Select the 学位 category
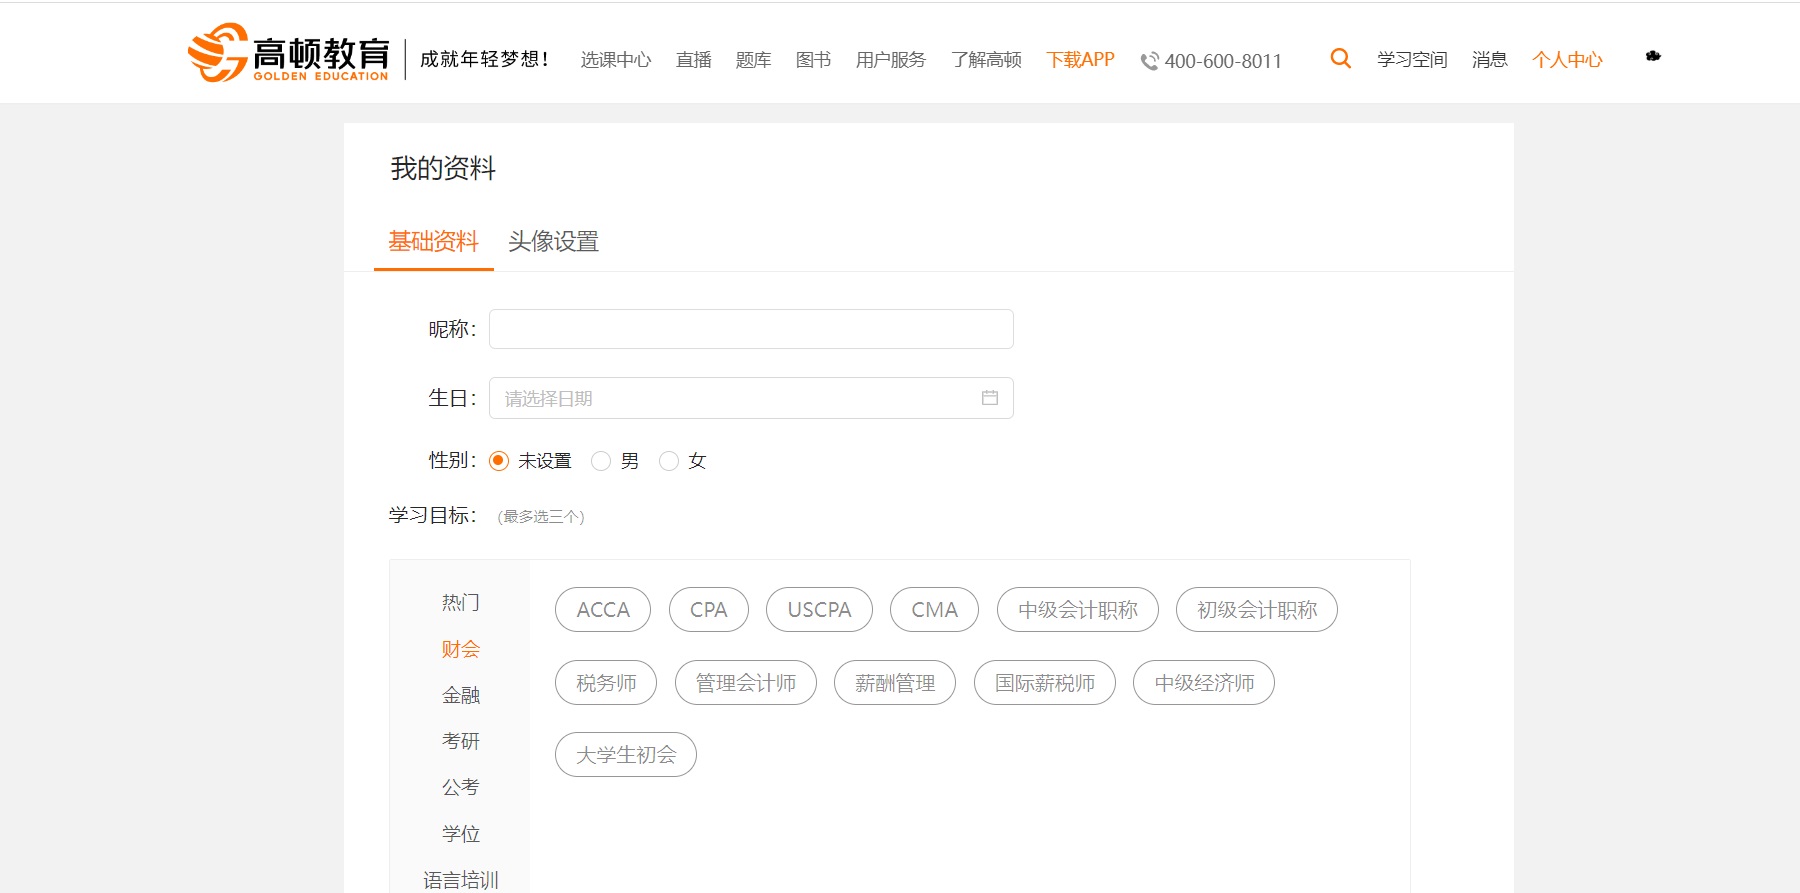Image resolution: width=1800 pixels, height=893 pixels. (x=461, y=833)
